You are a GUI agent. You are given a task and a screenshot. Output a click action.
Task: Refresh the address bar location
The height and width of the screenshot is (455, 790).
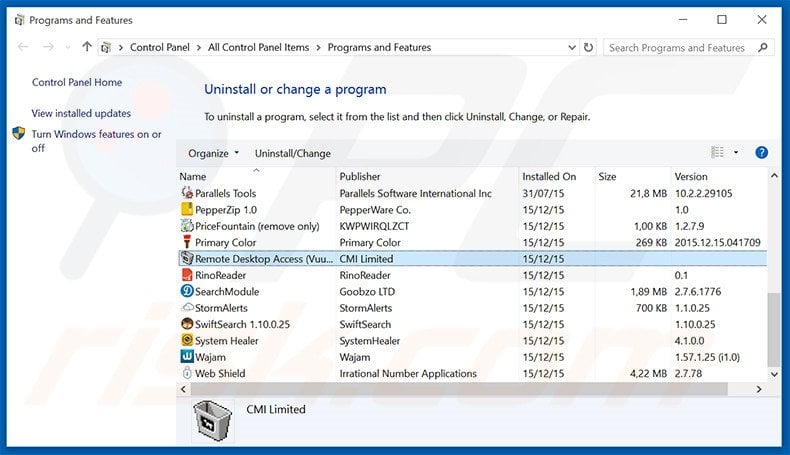tap(588, 47)
